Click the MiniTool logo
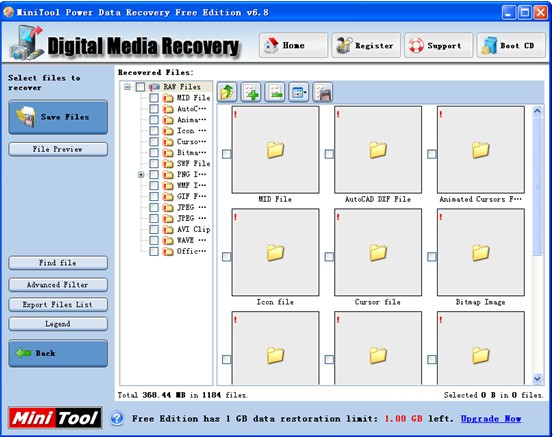 (x=55, y=418)
